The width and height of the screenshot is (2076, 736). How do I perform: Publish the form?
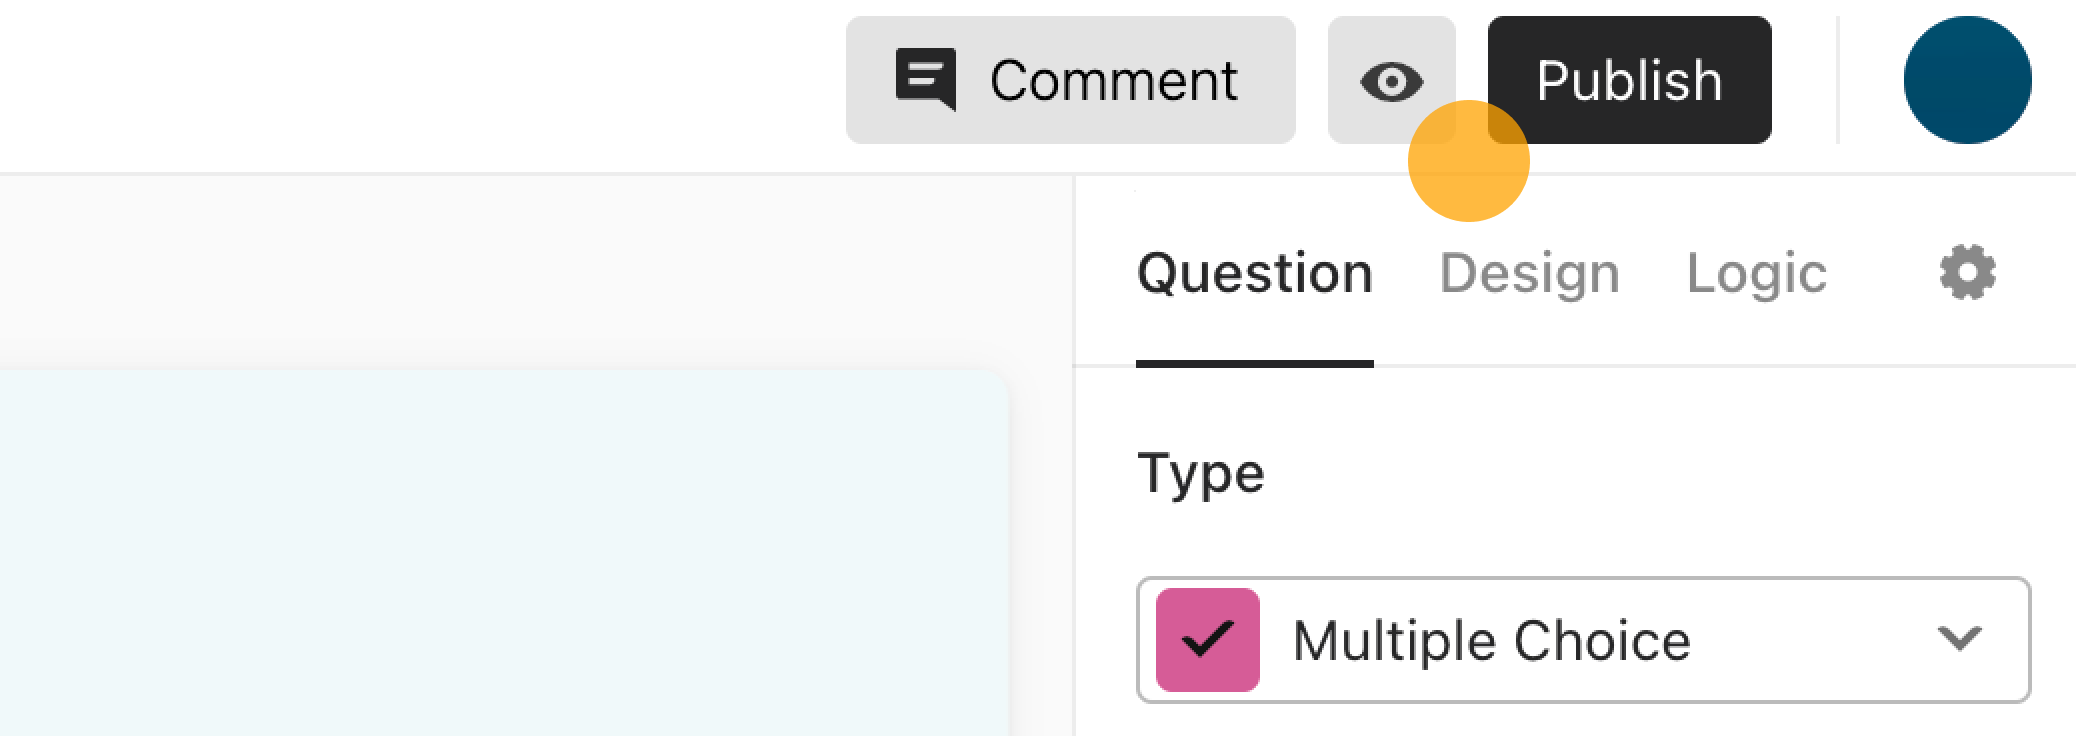pos(1629,80)
